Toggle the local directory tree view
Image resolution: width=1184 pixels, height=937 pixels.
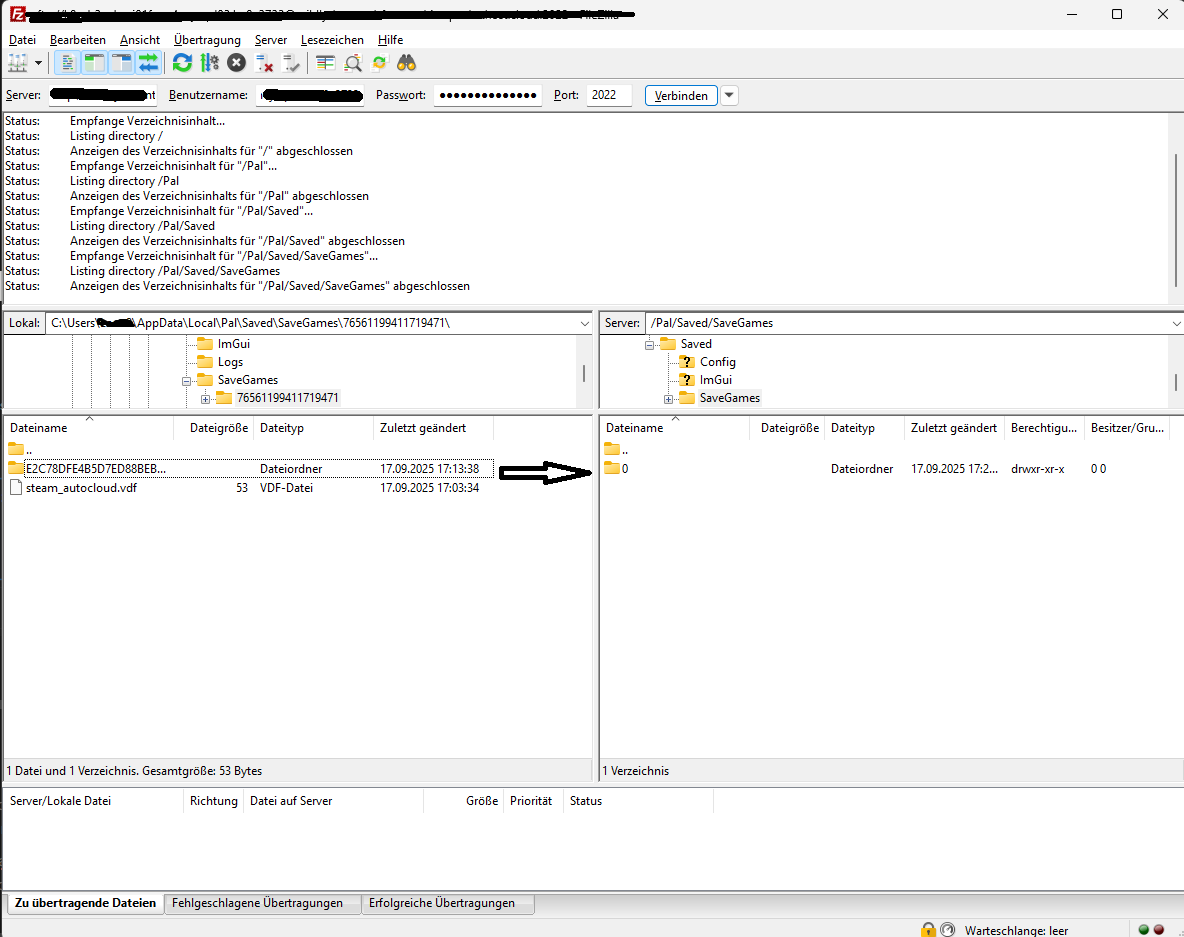click(x=94, y=63)
